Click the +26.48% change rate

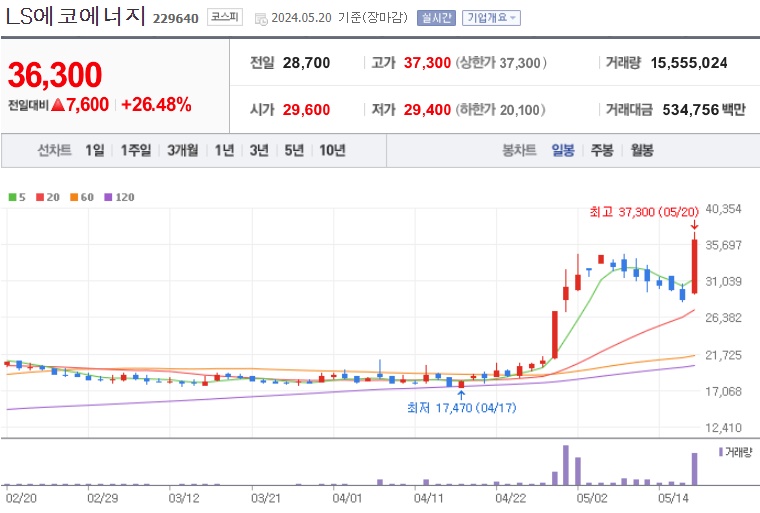156,105
